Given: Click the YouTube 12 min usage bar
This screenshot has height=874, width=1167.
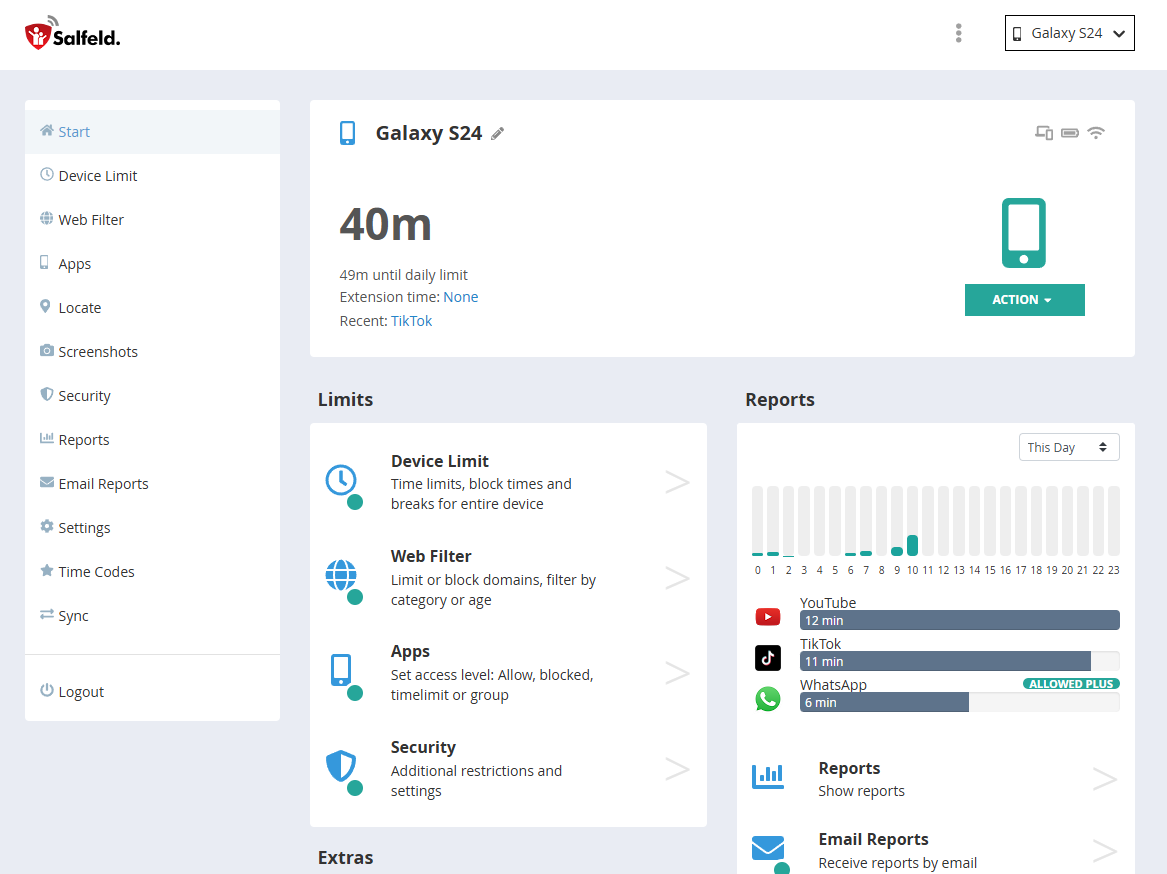Looking at the screenshot, I should coord(958,620).
